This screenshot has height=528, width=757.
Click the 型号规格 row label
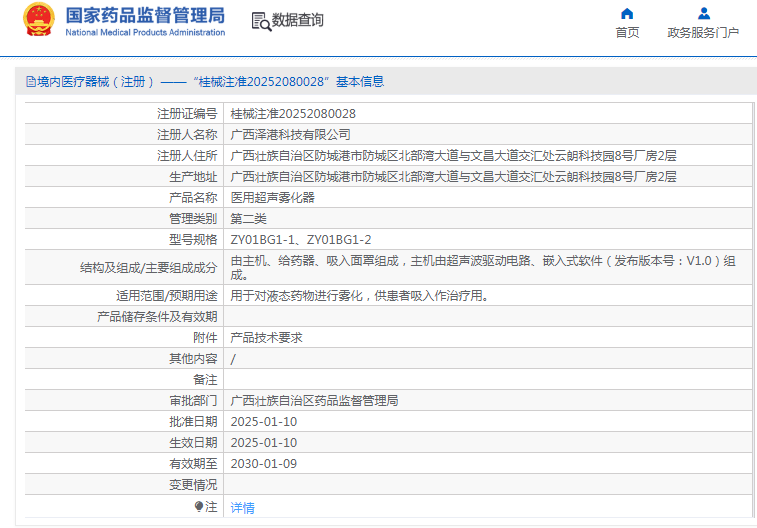click(x=193, y=240)
